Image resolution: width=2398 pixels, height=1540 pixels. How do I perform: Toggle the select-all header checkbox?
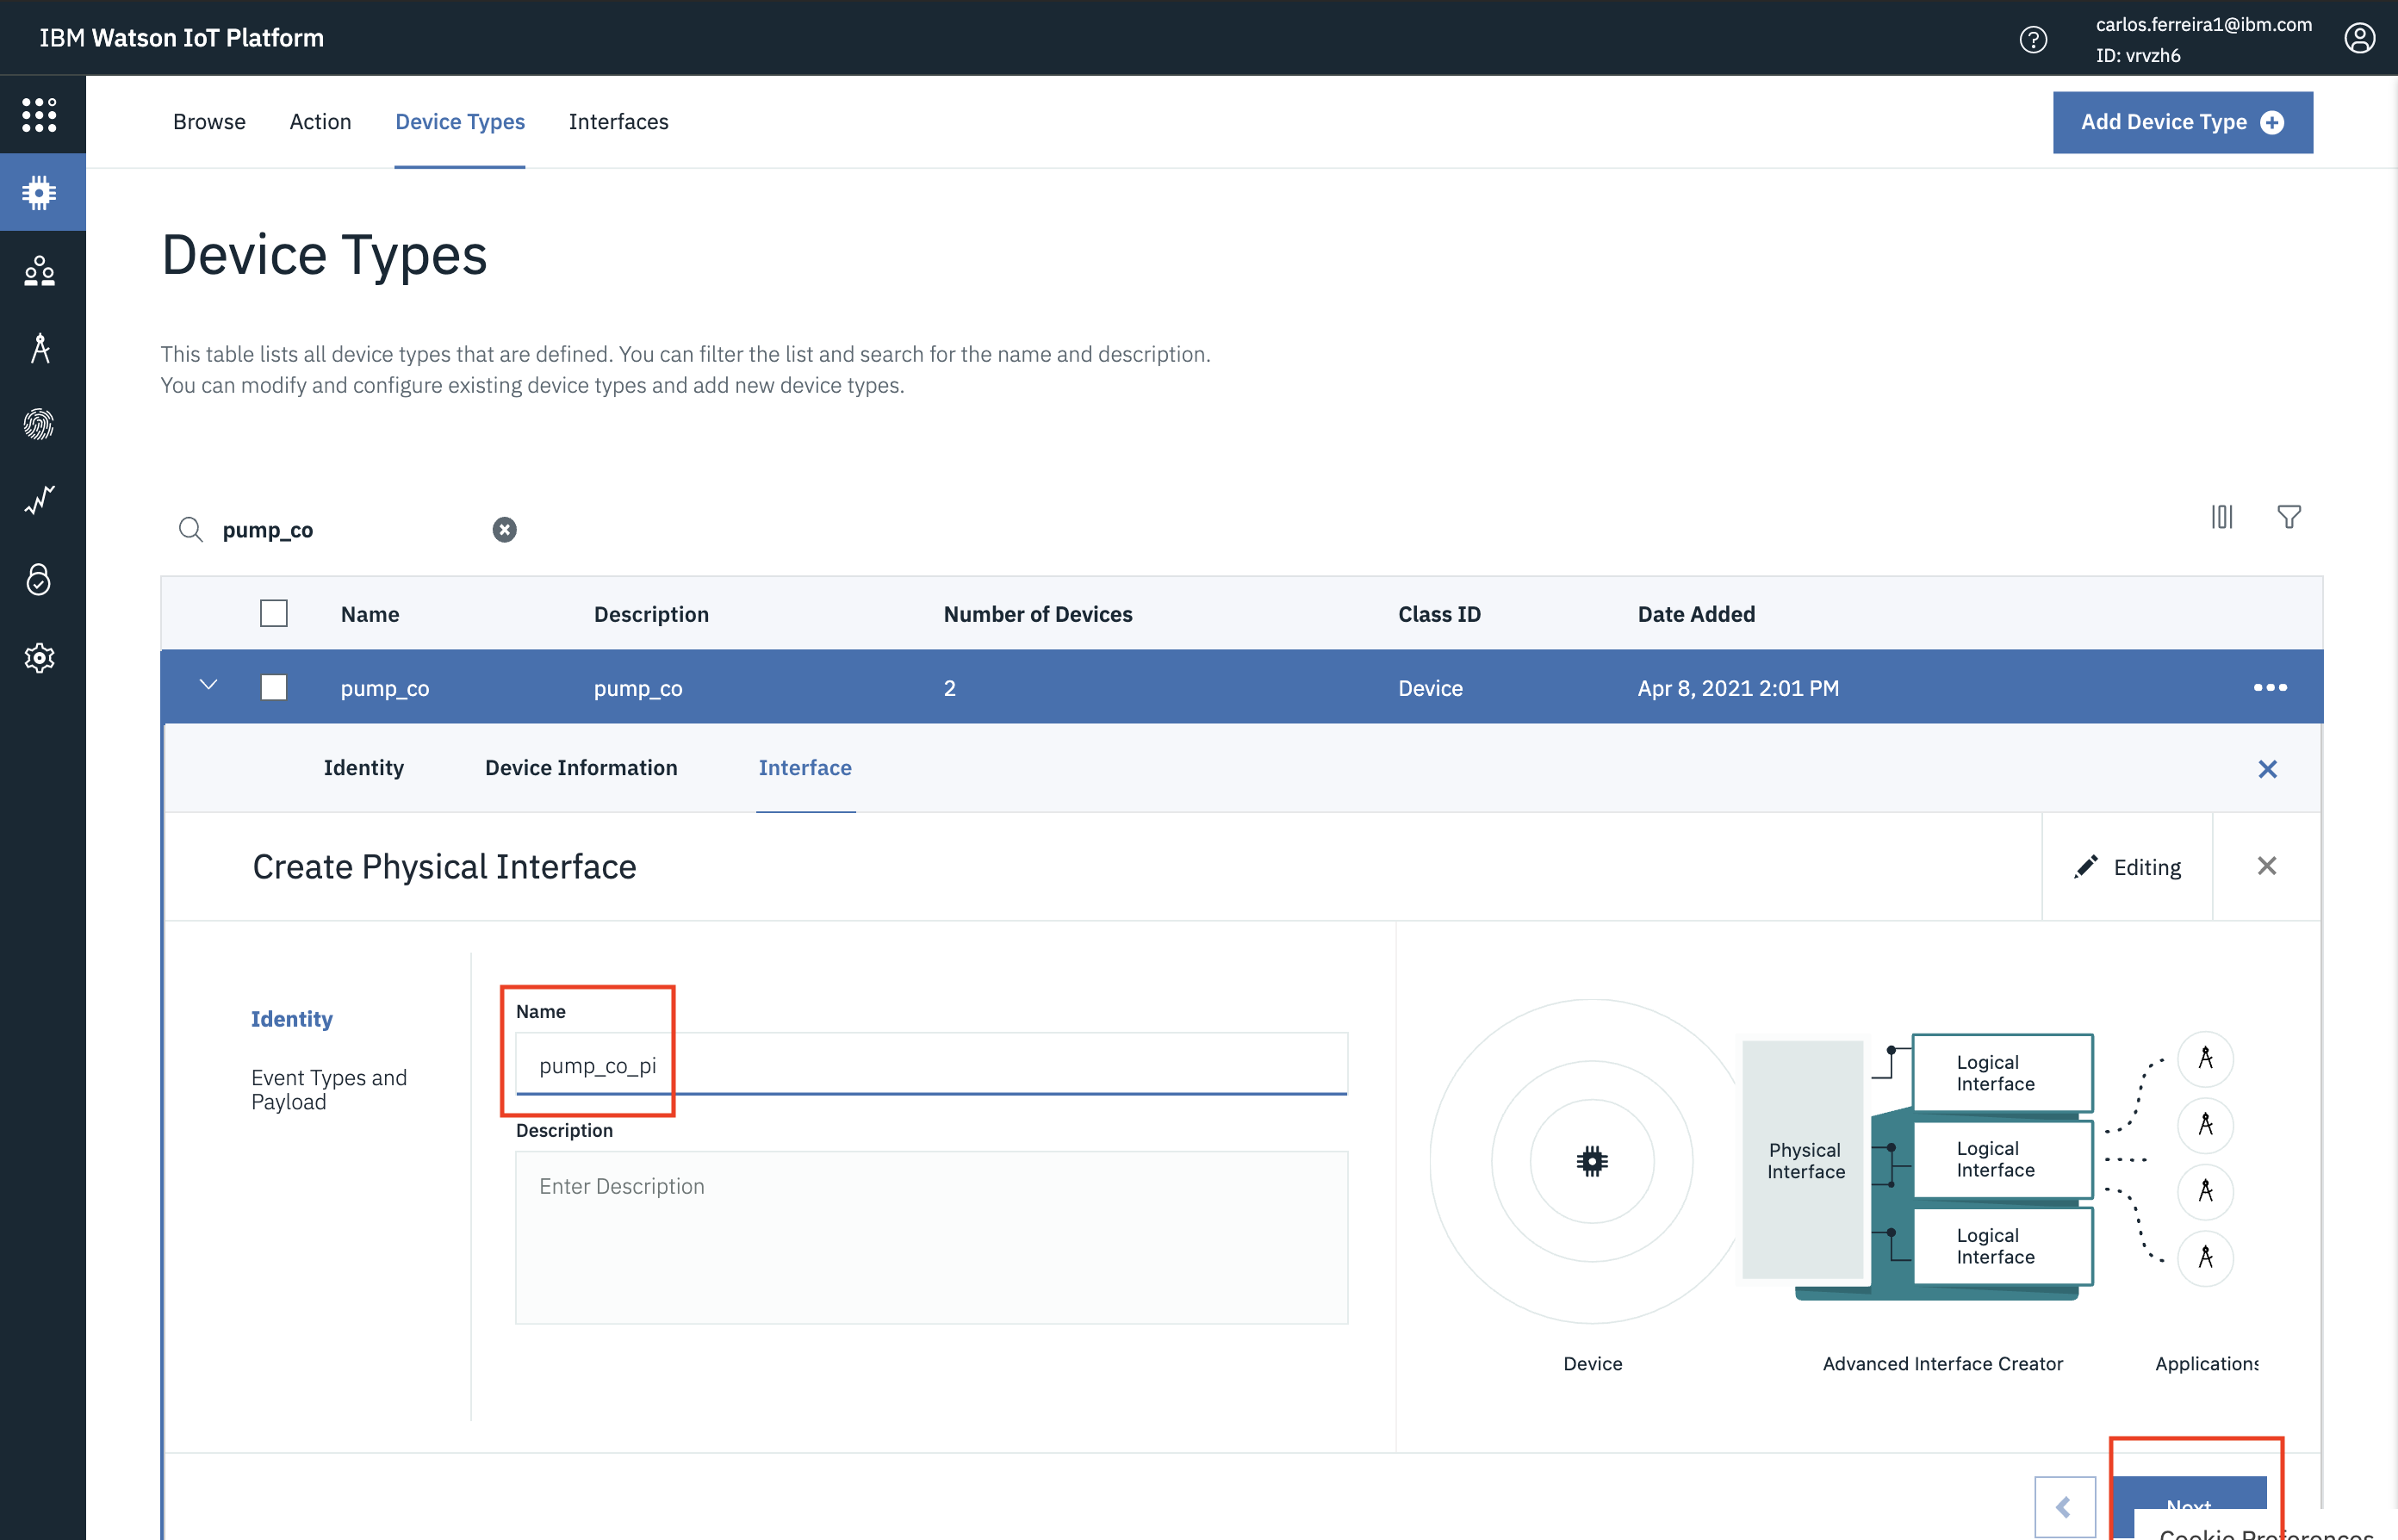coord(273,613)
